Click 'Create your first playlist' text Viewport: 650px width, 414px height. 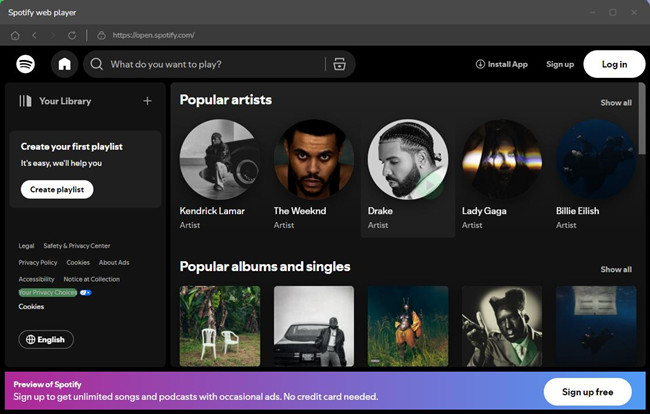pos(72,147)
